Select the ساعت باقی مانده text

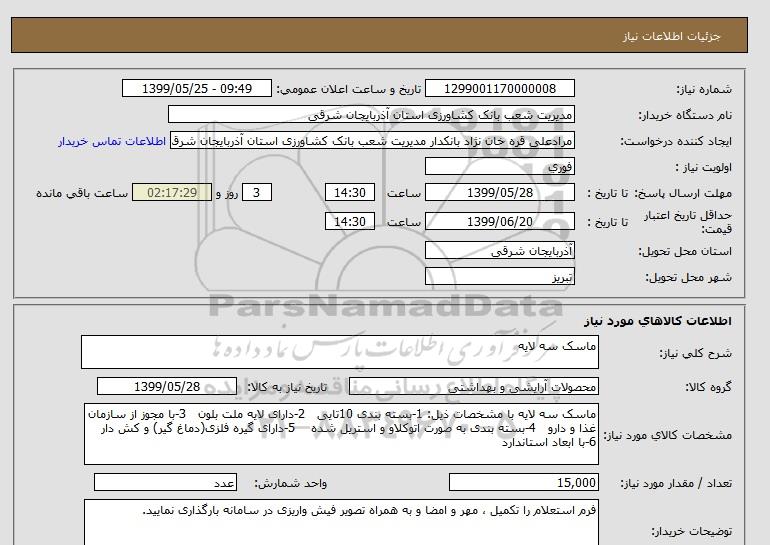pyautogui.click(x=82, y=193)
